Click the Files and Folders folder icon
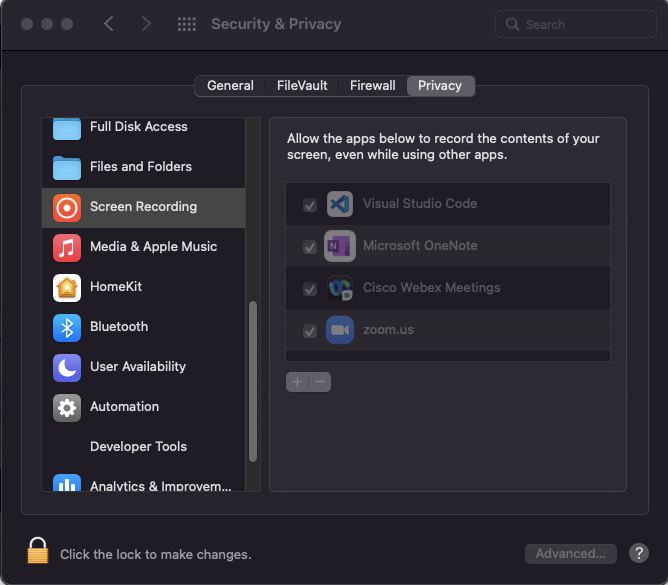Image resolution: width=668 pixels, height=585 pixels. [x=67, y=167]
